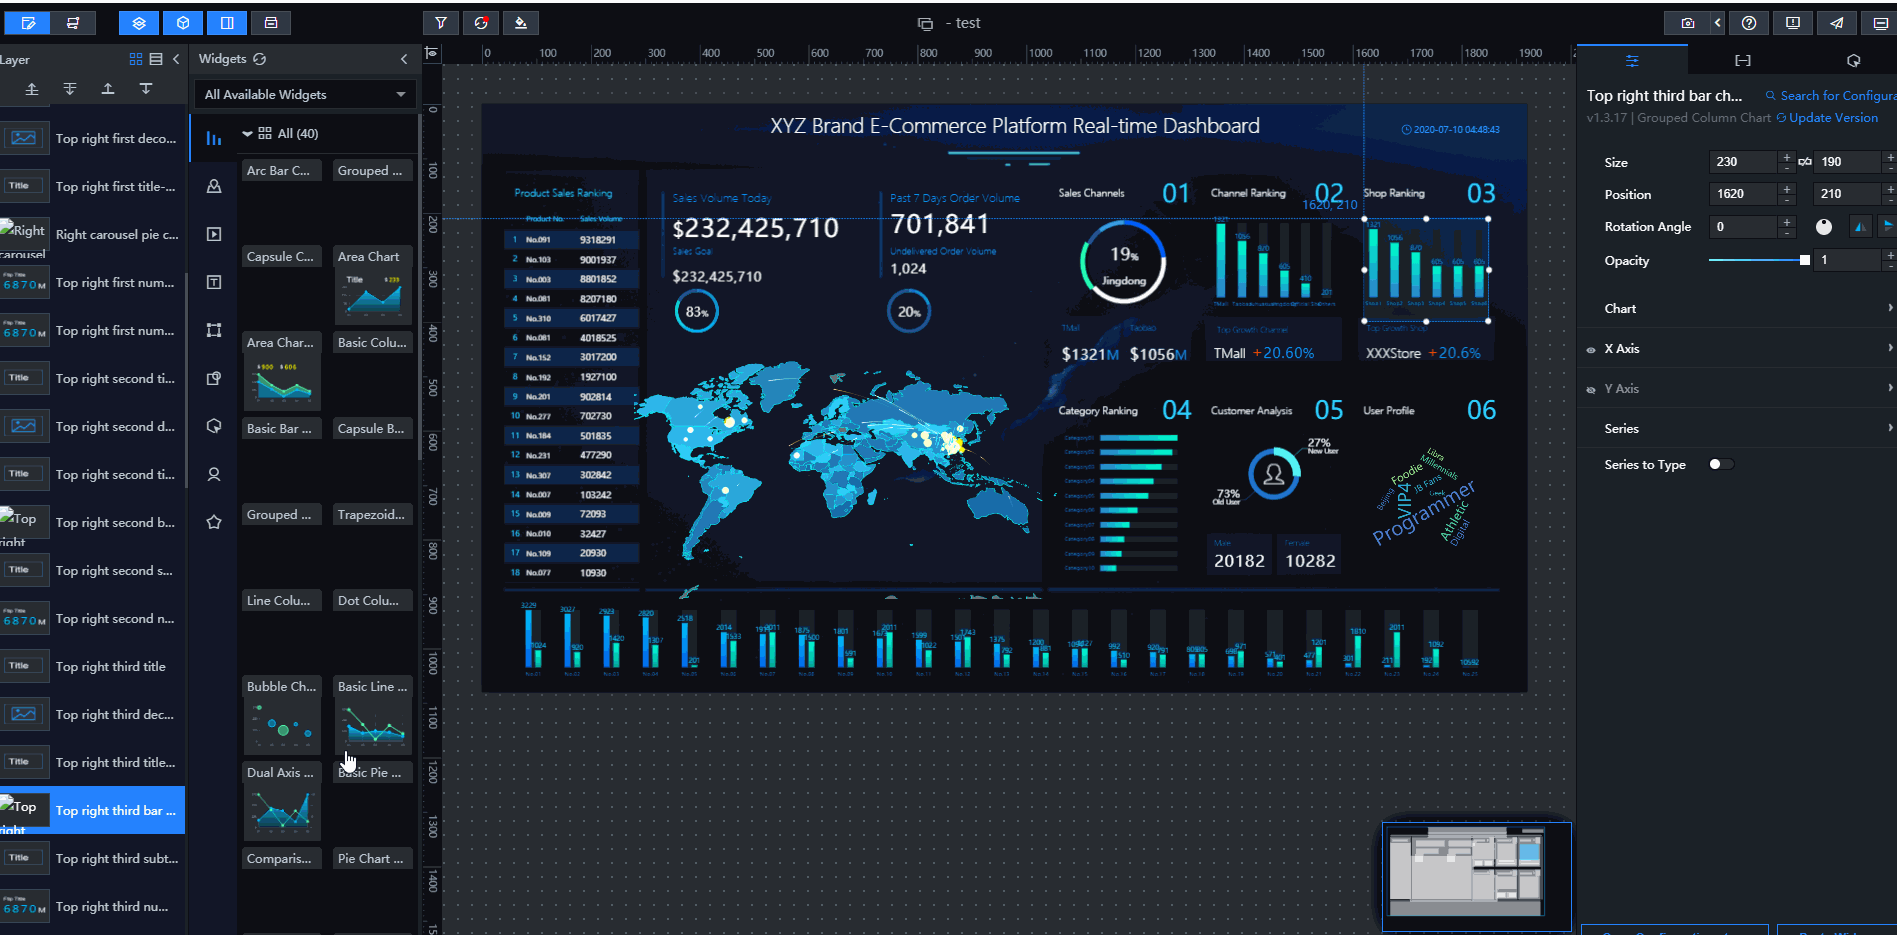Click the paint bucket theme icon
This screenshot has width=1897, height=935.
521,23
